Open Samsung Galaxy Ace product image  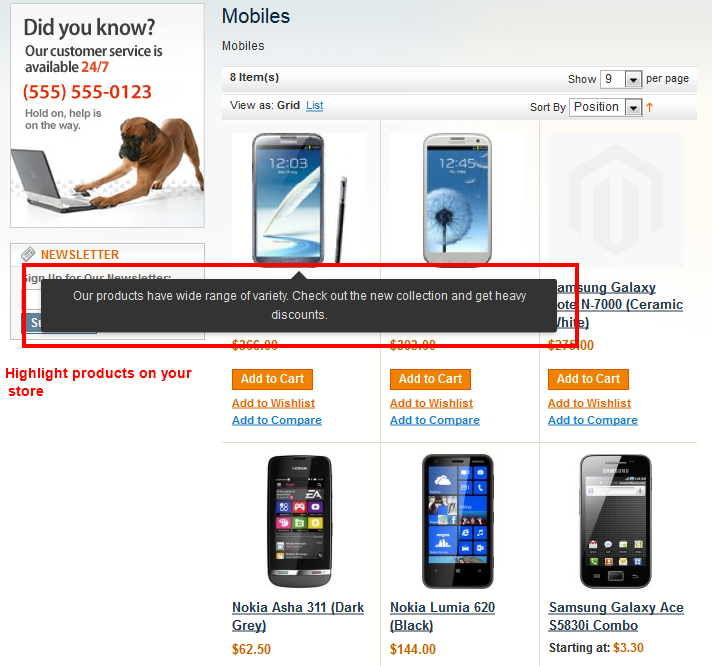(615, 521)
